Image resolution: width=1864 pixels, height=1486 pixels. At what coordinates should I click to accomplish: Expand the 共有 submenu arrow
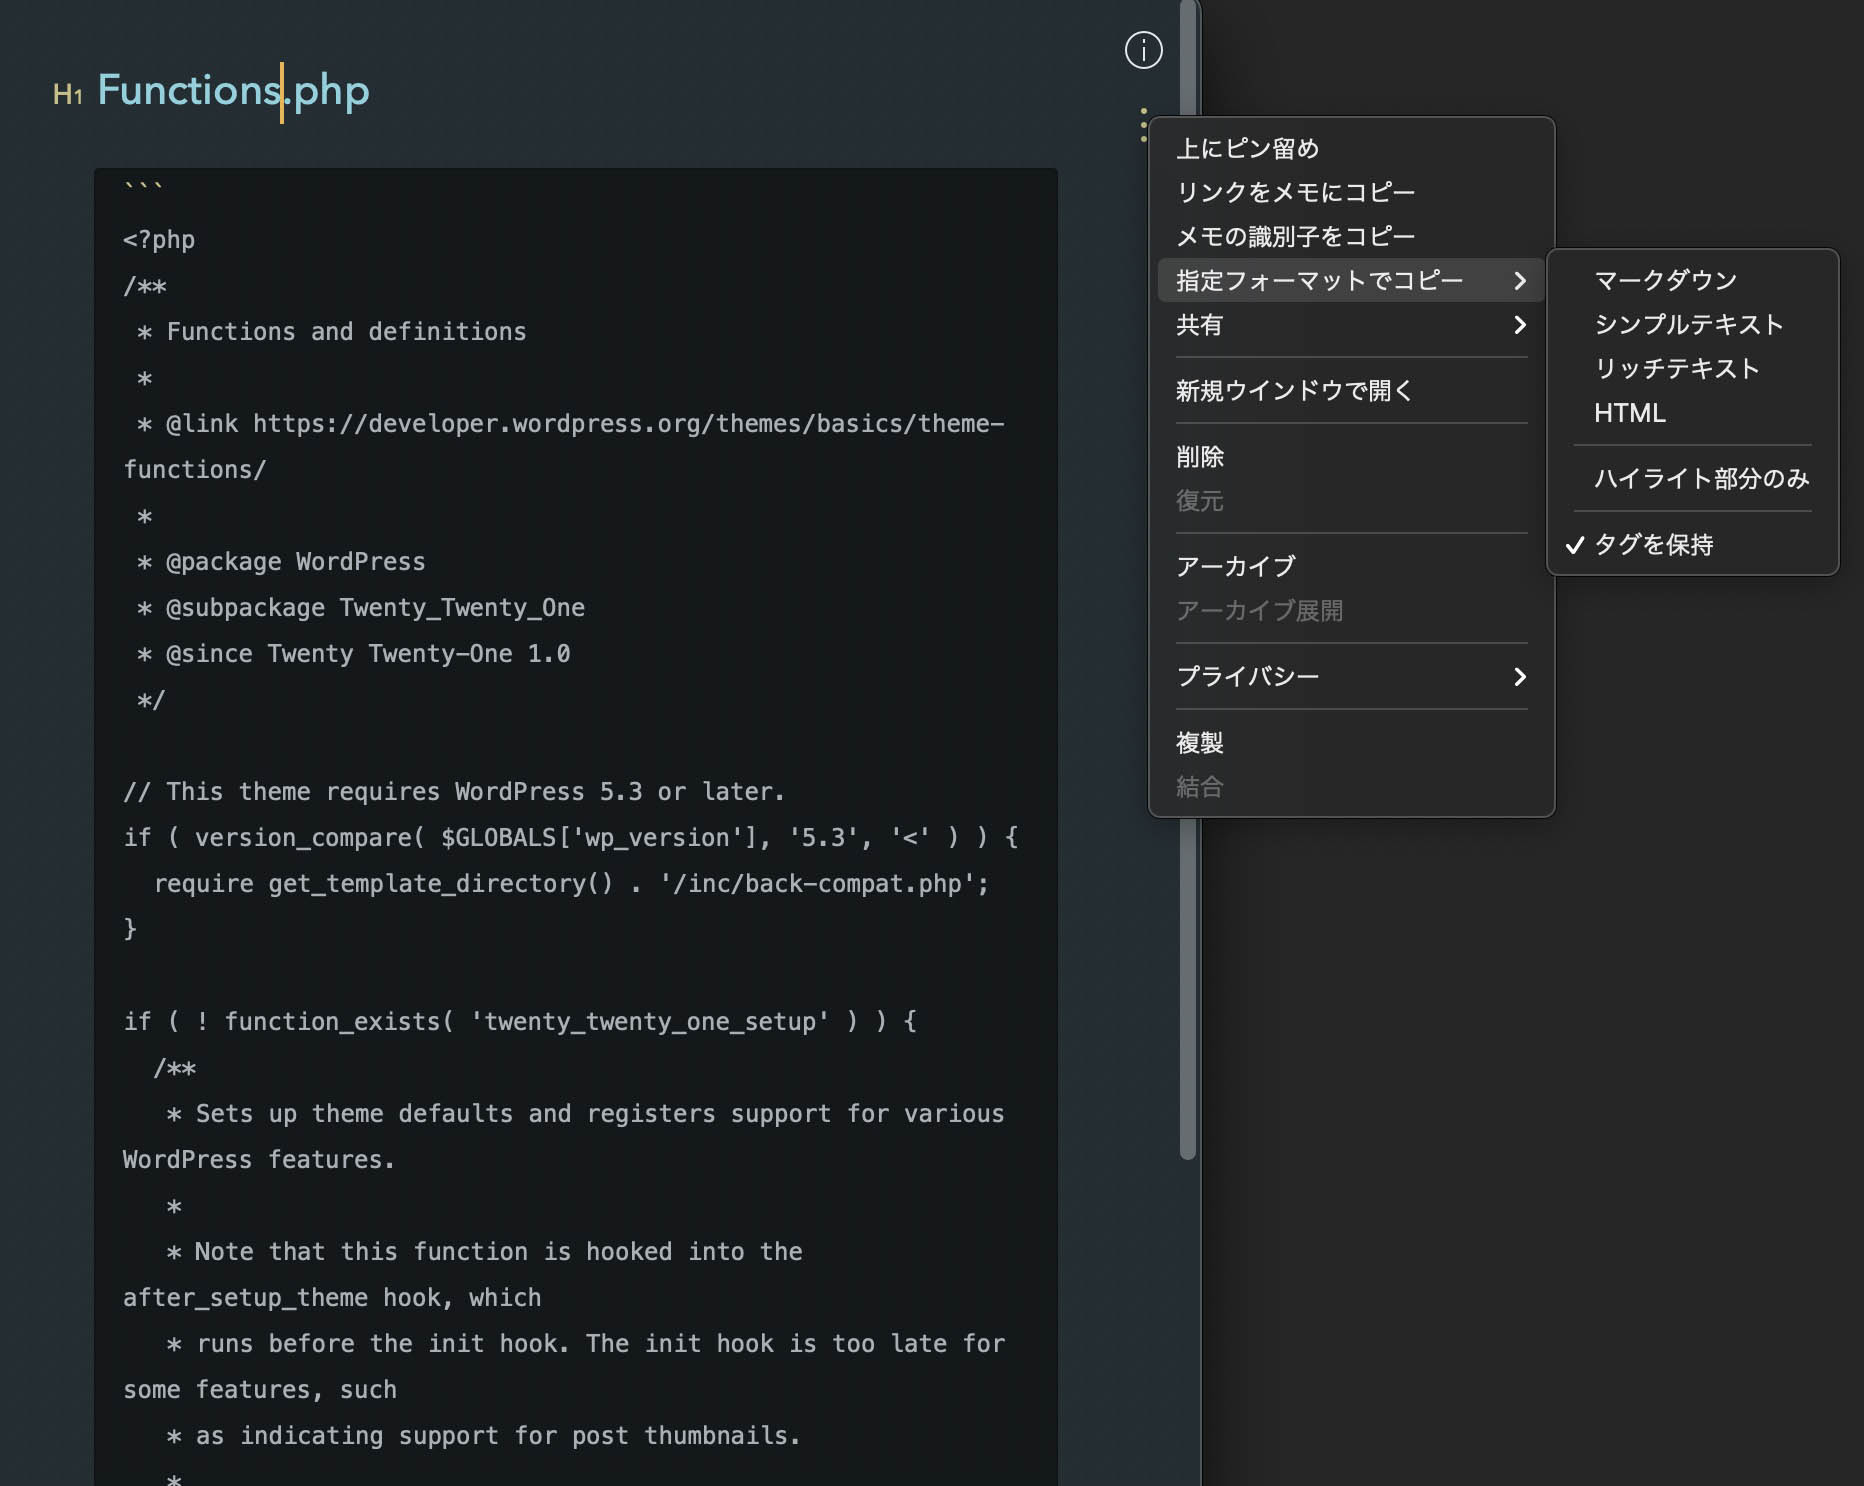coord(1519,325)
